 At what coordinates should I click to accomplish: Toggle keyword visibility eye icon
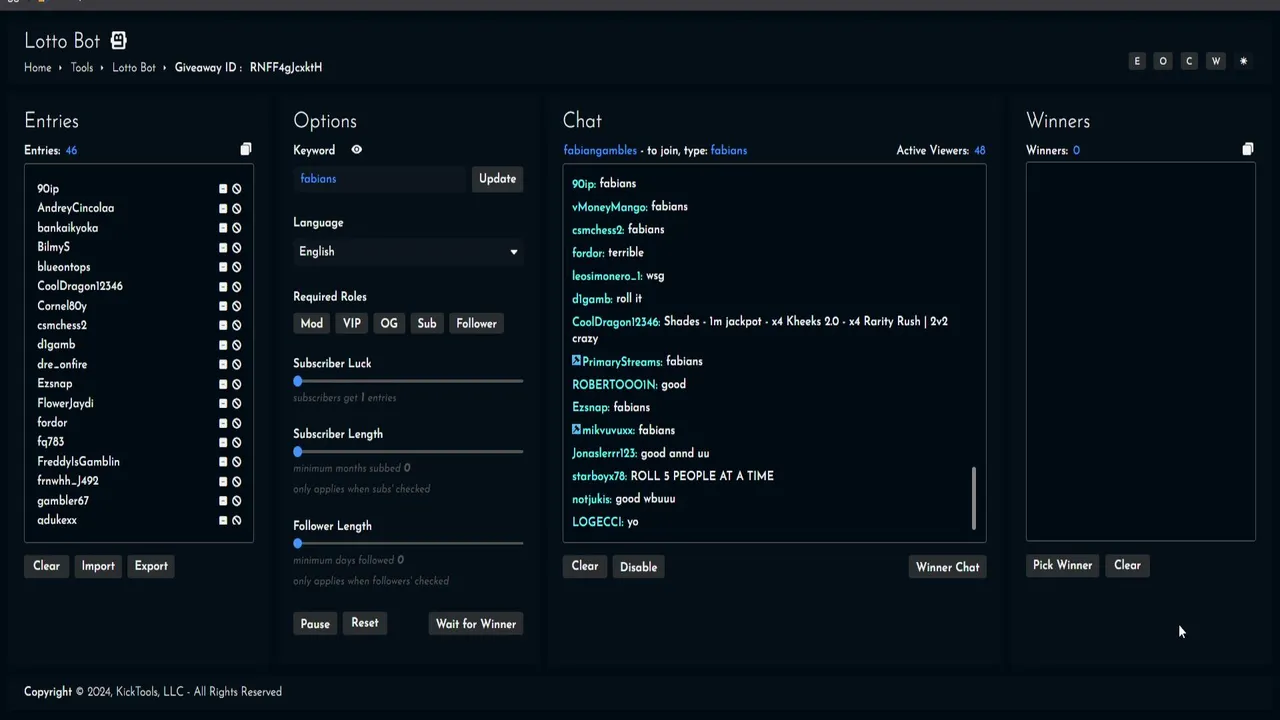pos(356,150)
